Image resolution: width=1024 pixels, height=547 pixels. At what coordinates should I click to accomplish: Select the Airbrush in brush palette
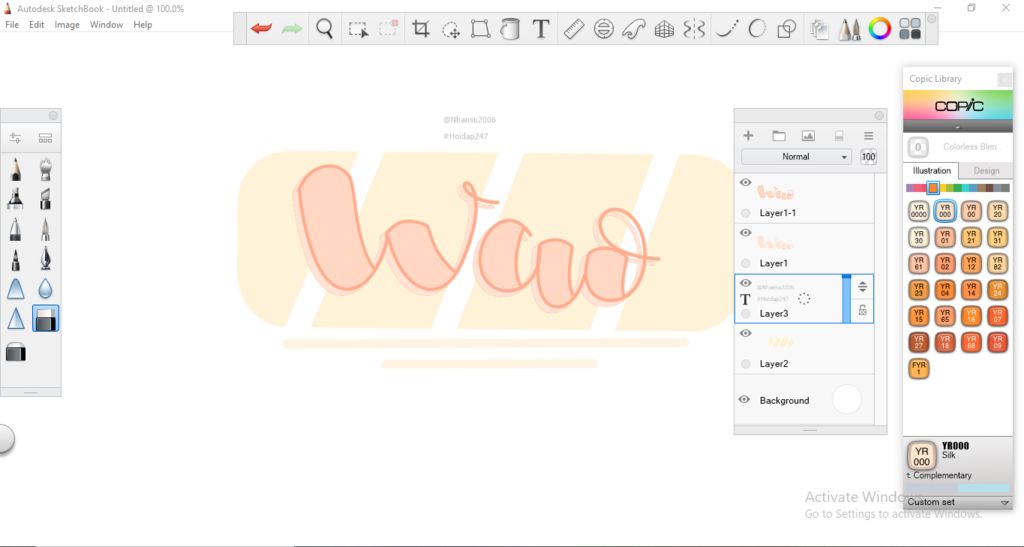pyautogui.click(x=45, y=169)
